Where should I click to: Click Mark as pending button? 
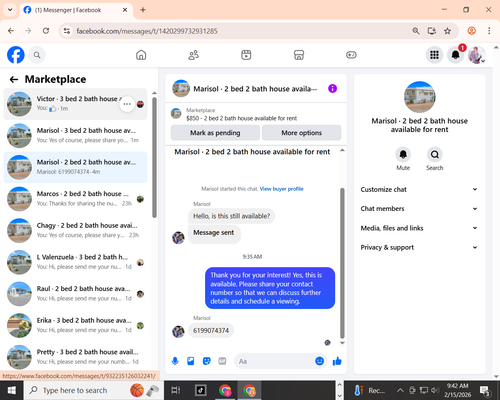(x=215, y=133)
